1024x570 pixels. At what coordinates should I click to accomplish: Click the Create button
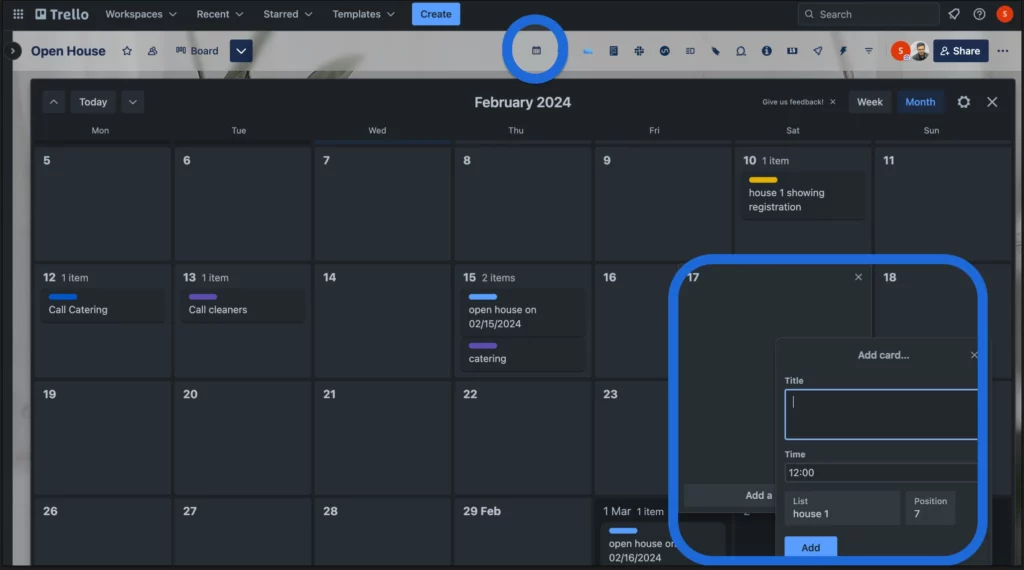[436, 14]
